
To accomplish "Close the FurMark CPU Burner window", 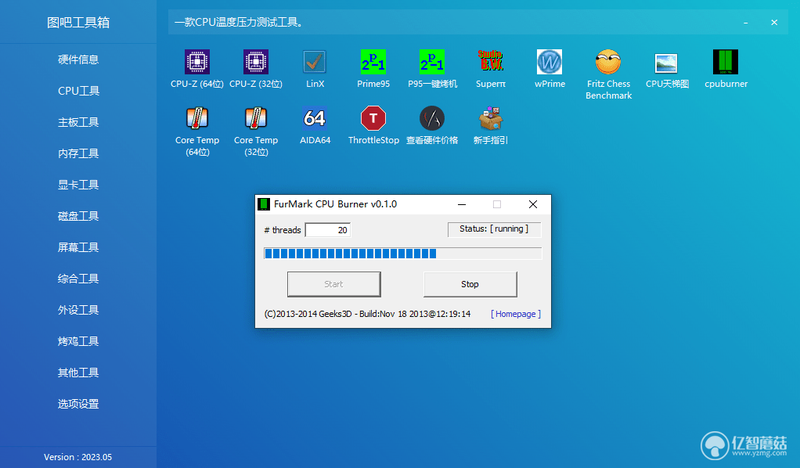I will (x=533, y=204).
